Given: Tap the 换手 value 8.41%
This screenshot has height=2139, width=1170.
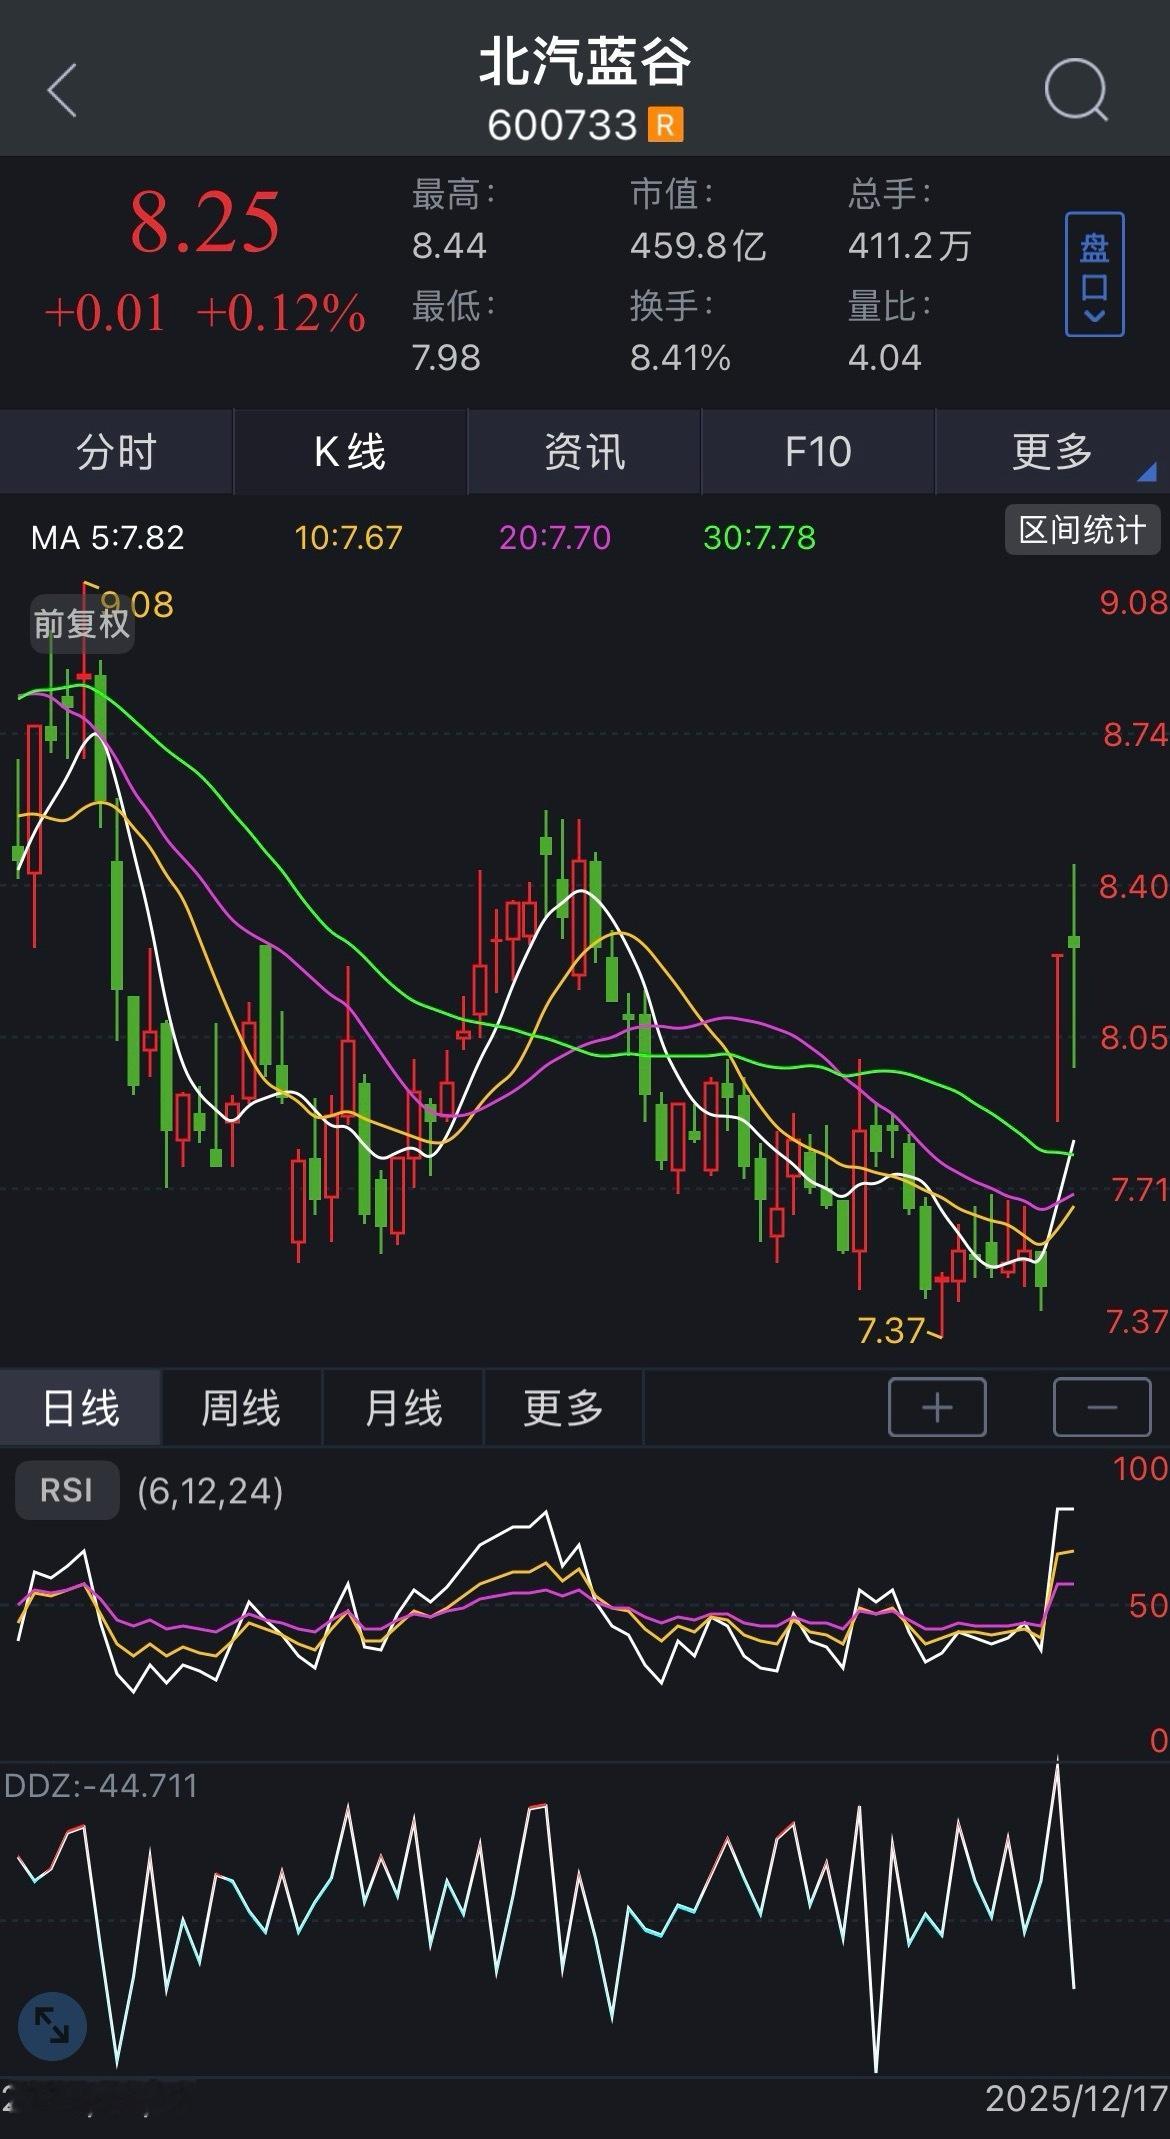Looking at the screenshot, I should pos(680,357).
